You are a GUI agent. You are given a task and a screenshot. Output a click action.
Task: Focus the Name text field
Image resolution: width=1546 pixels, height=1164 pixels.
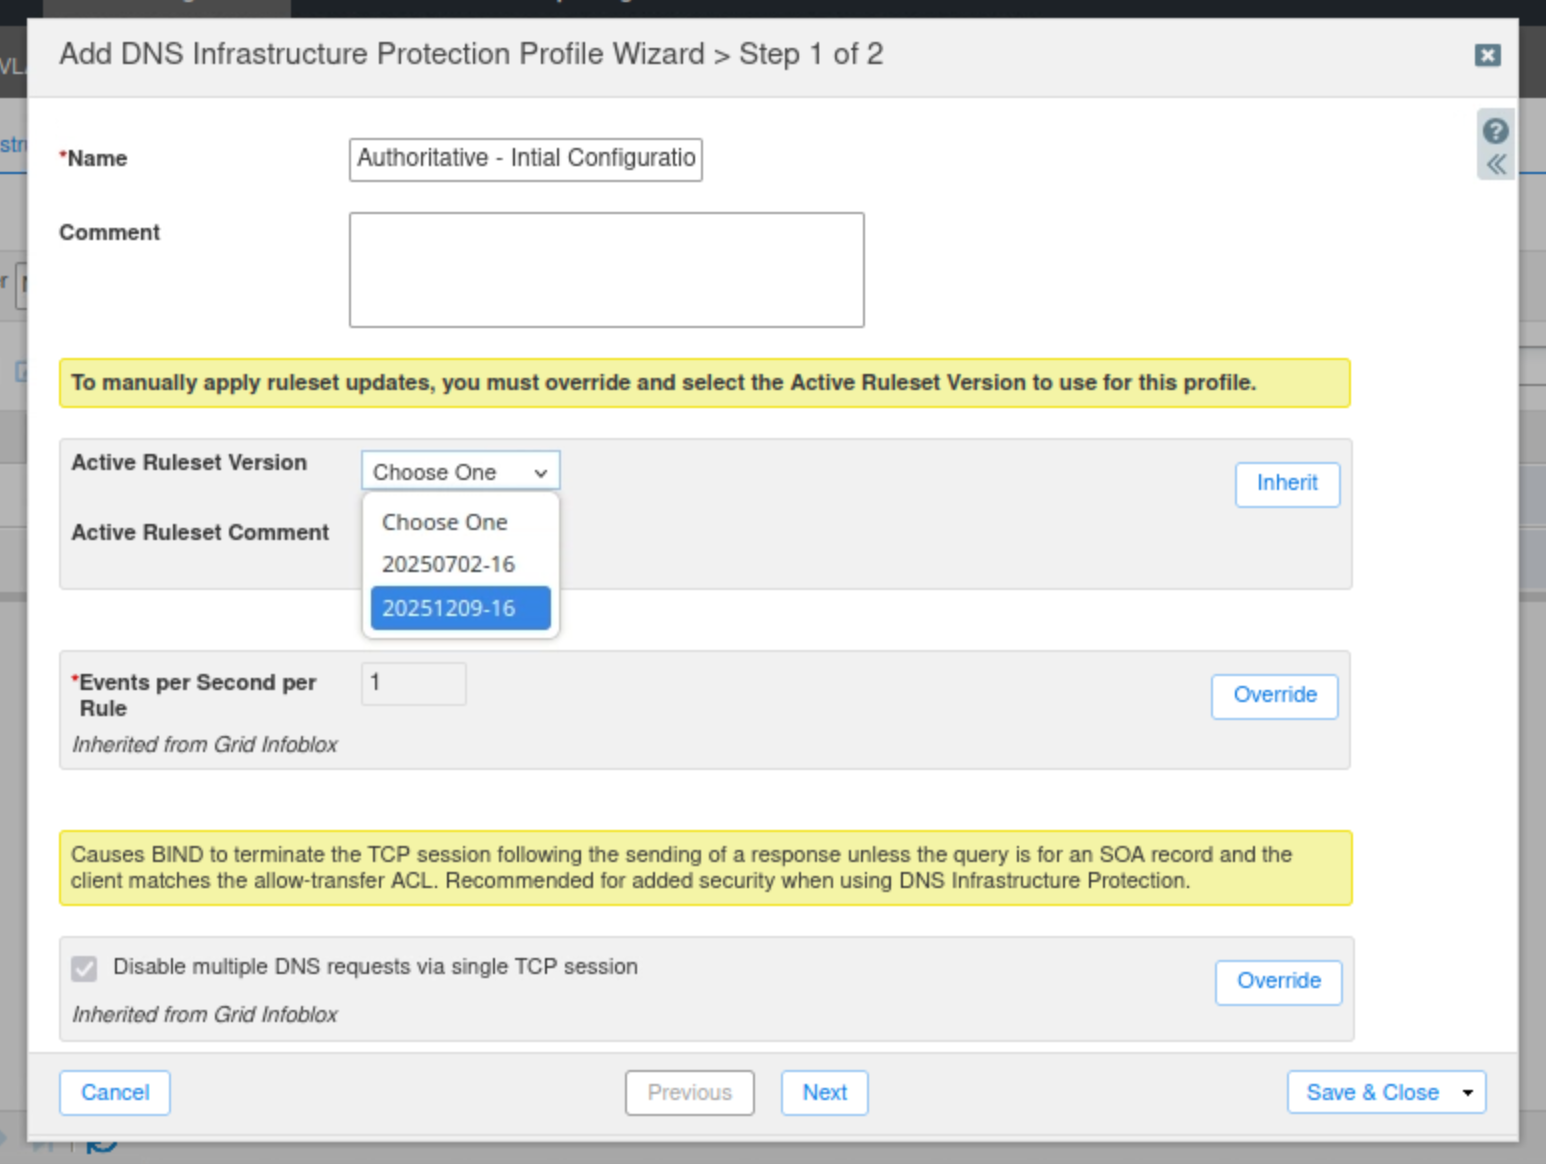tap(525, 159)
